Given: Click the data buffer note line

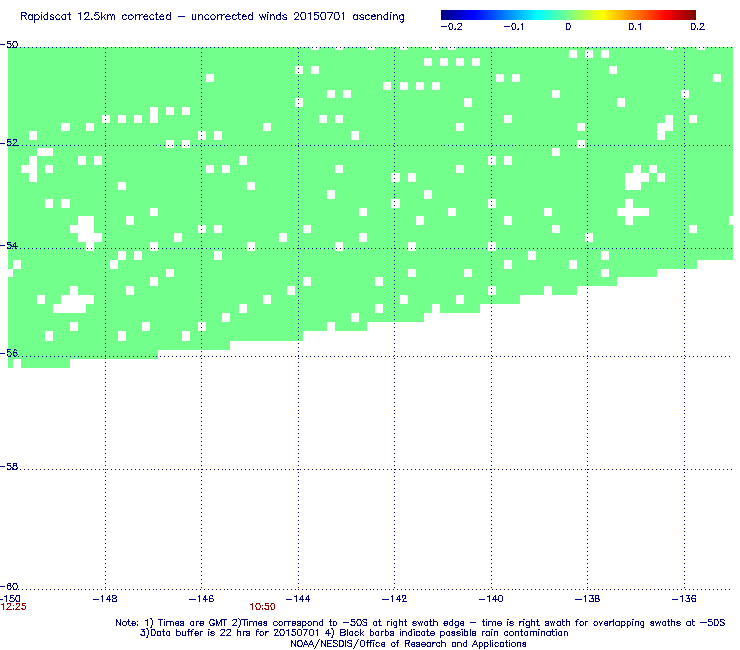Looking at the screenshot, I should click(x=354, y=633).
